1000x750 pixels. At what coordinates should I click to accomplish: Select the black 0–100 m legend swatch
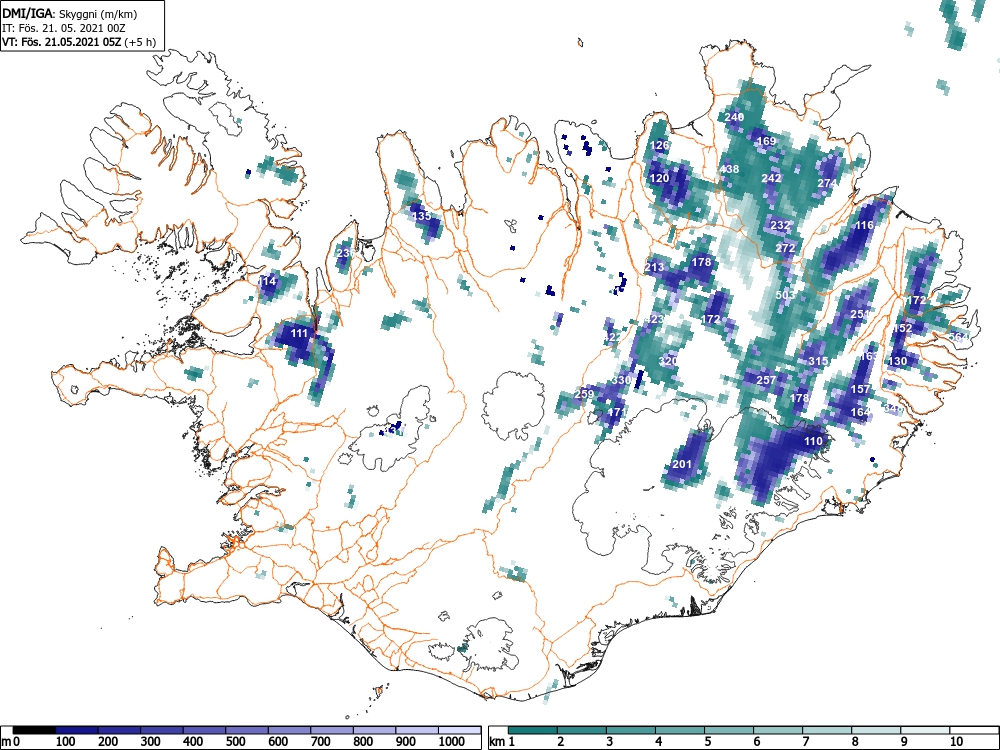click(x=34, y=730)
